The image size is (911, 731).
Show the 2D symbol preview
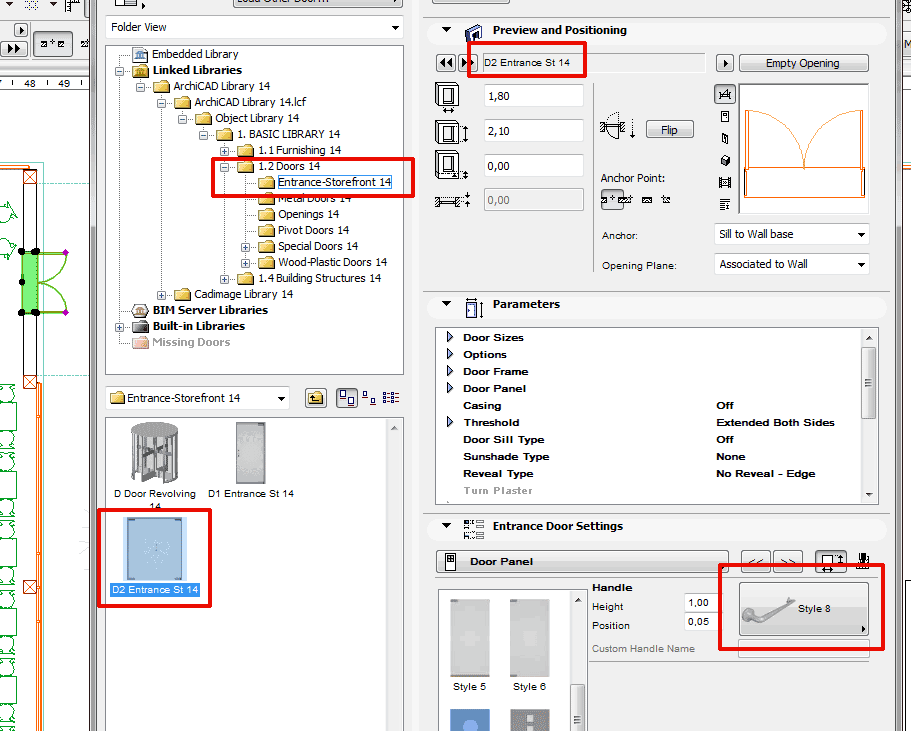point(725,94)
